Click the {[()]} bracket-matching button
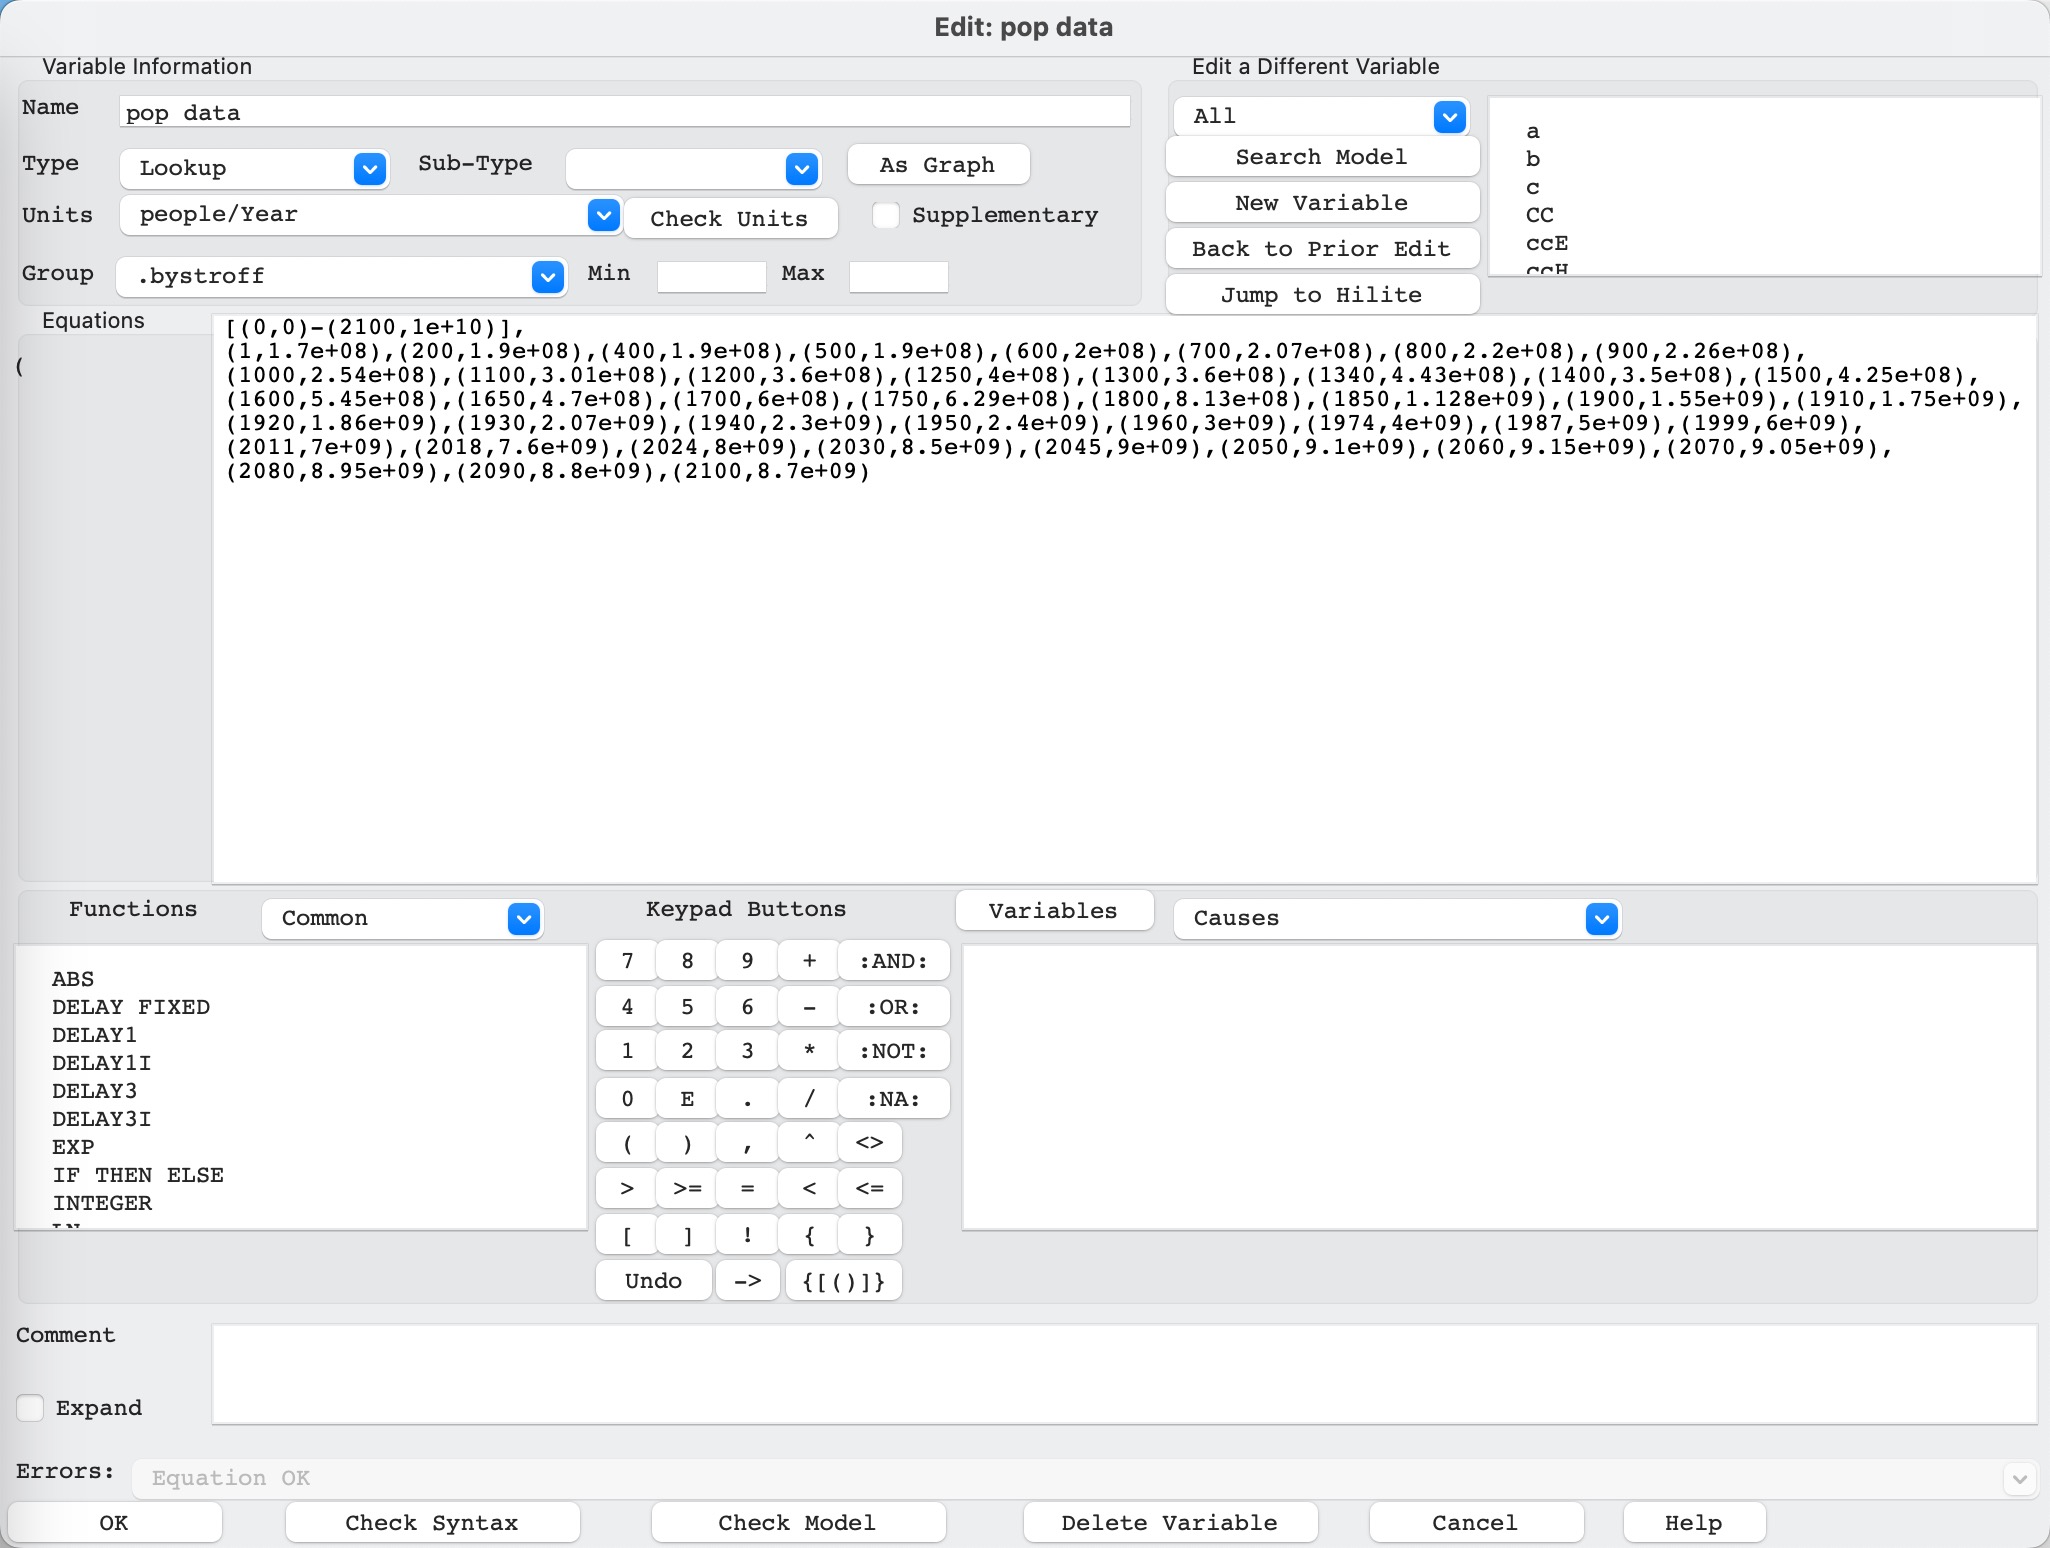The height and width of the screenshot is (1548, 2050). (844, 1280)
